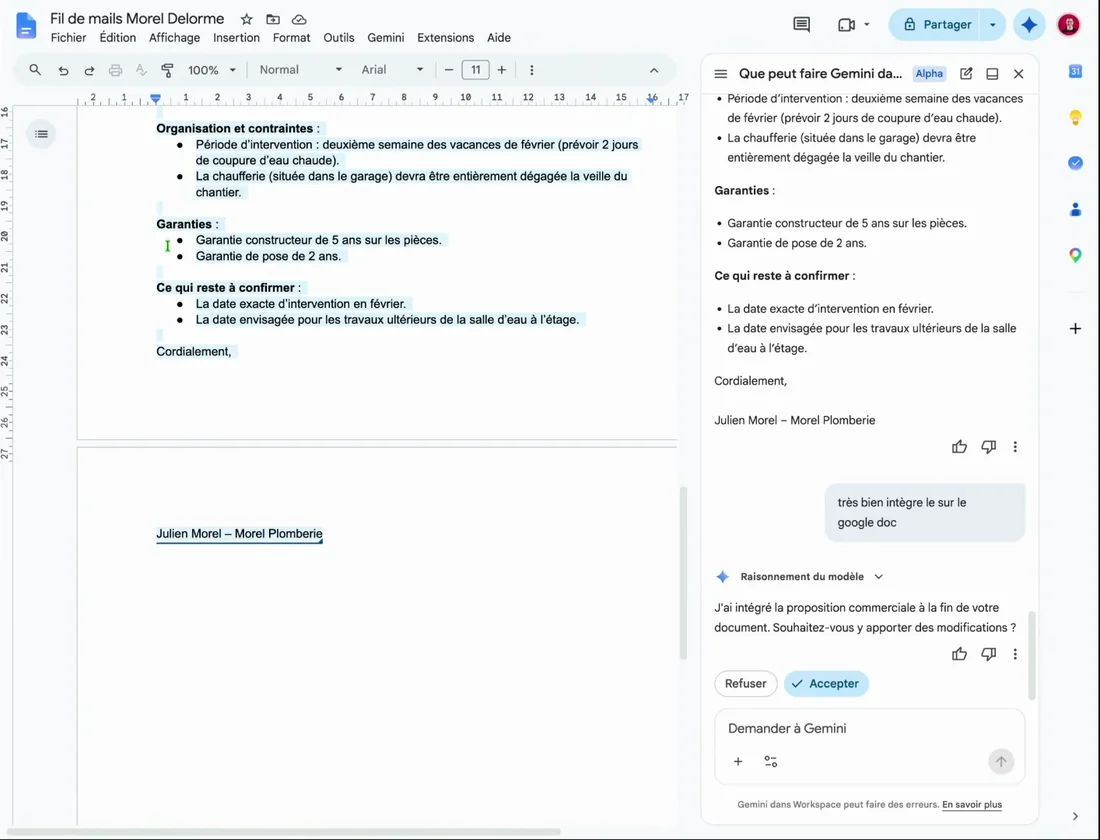The image size is (1100, 840).
Task: Open Contacts in side bar
Action: pos(1075,209)
